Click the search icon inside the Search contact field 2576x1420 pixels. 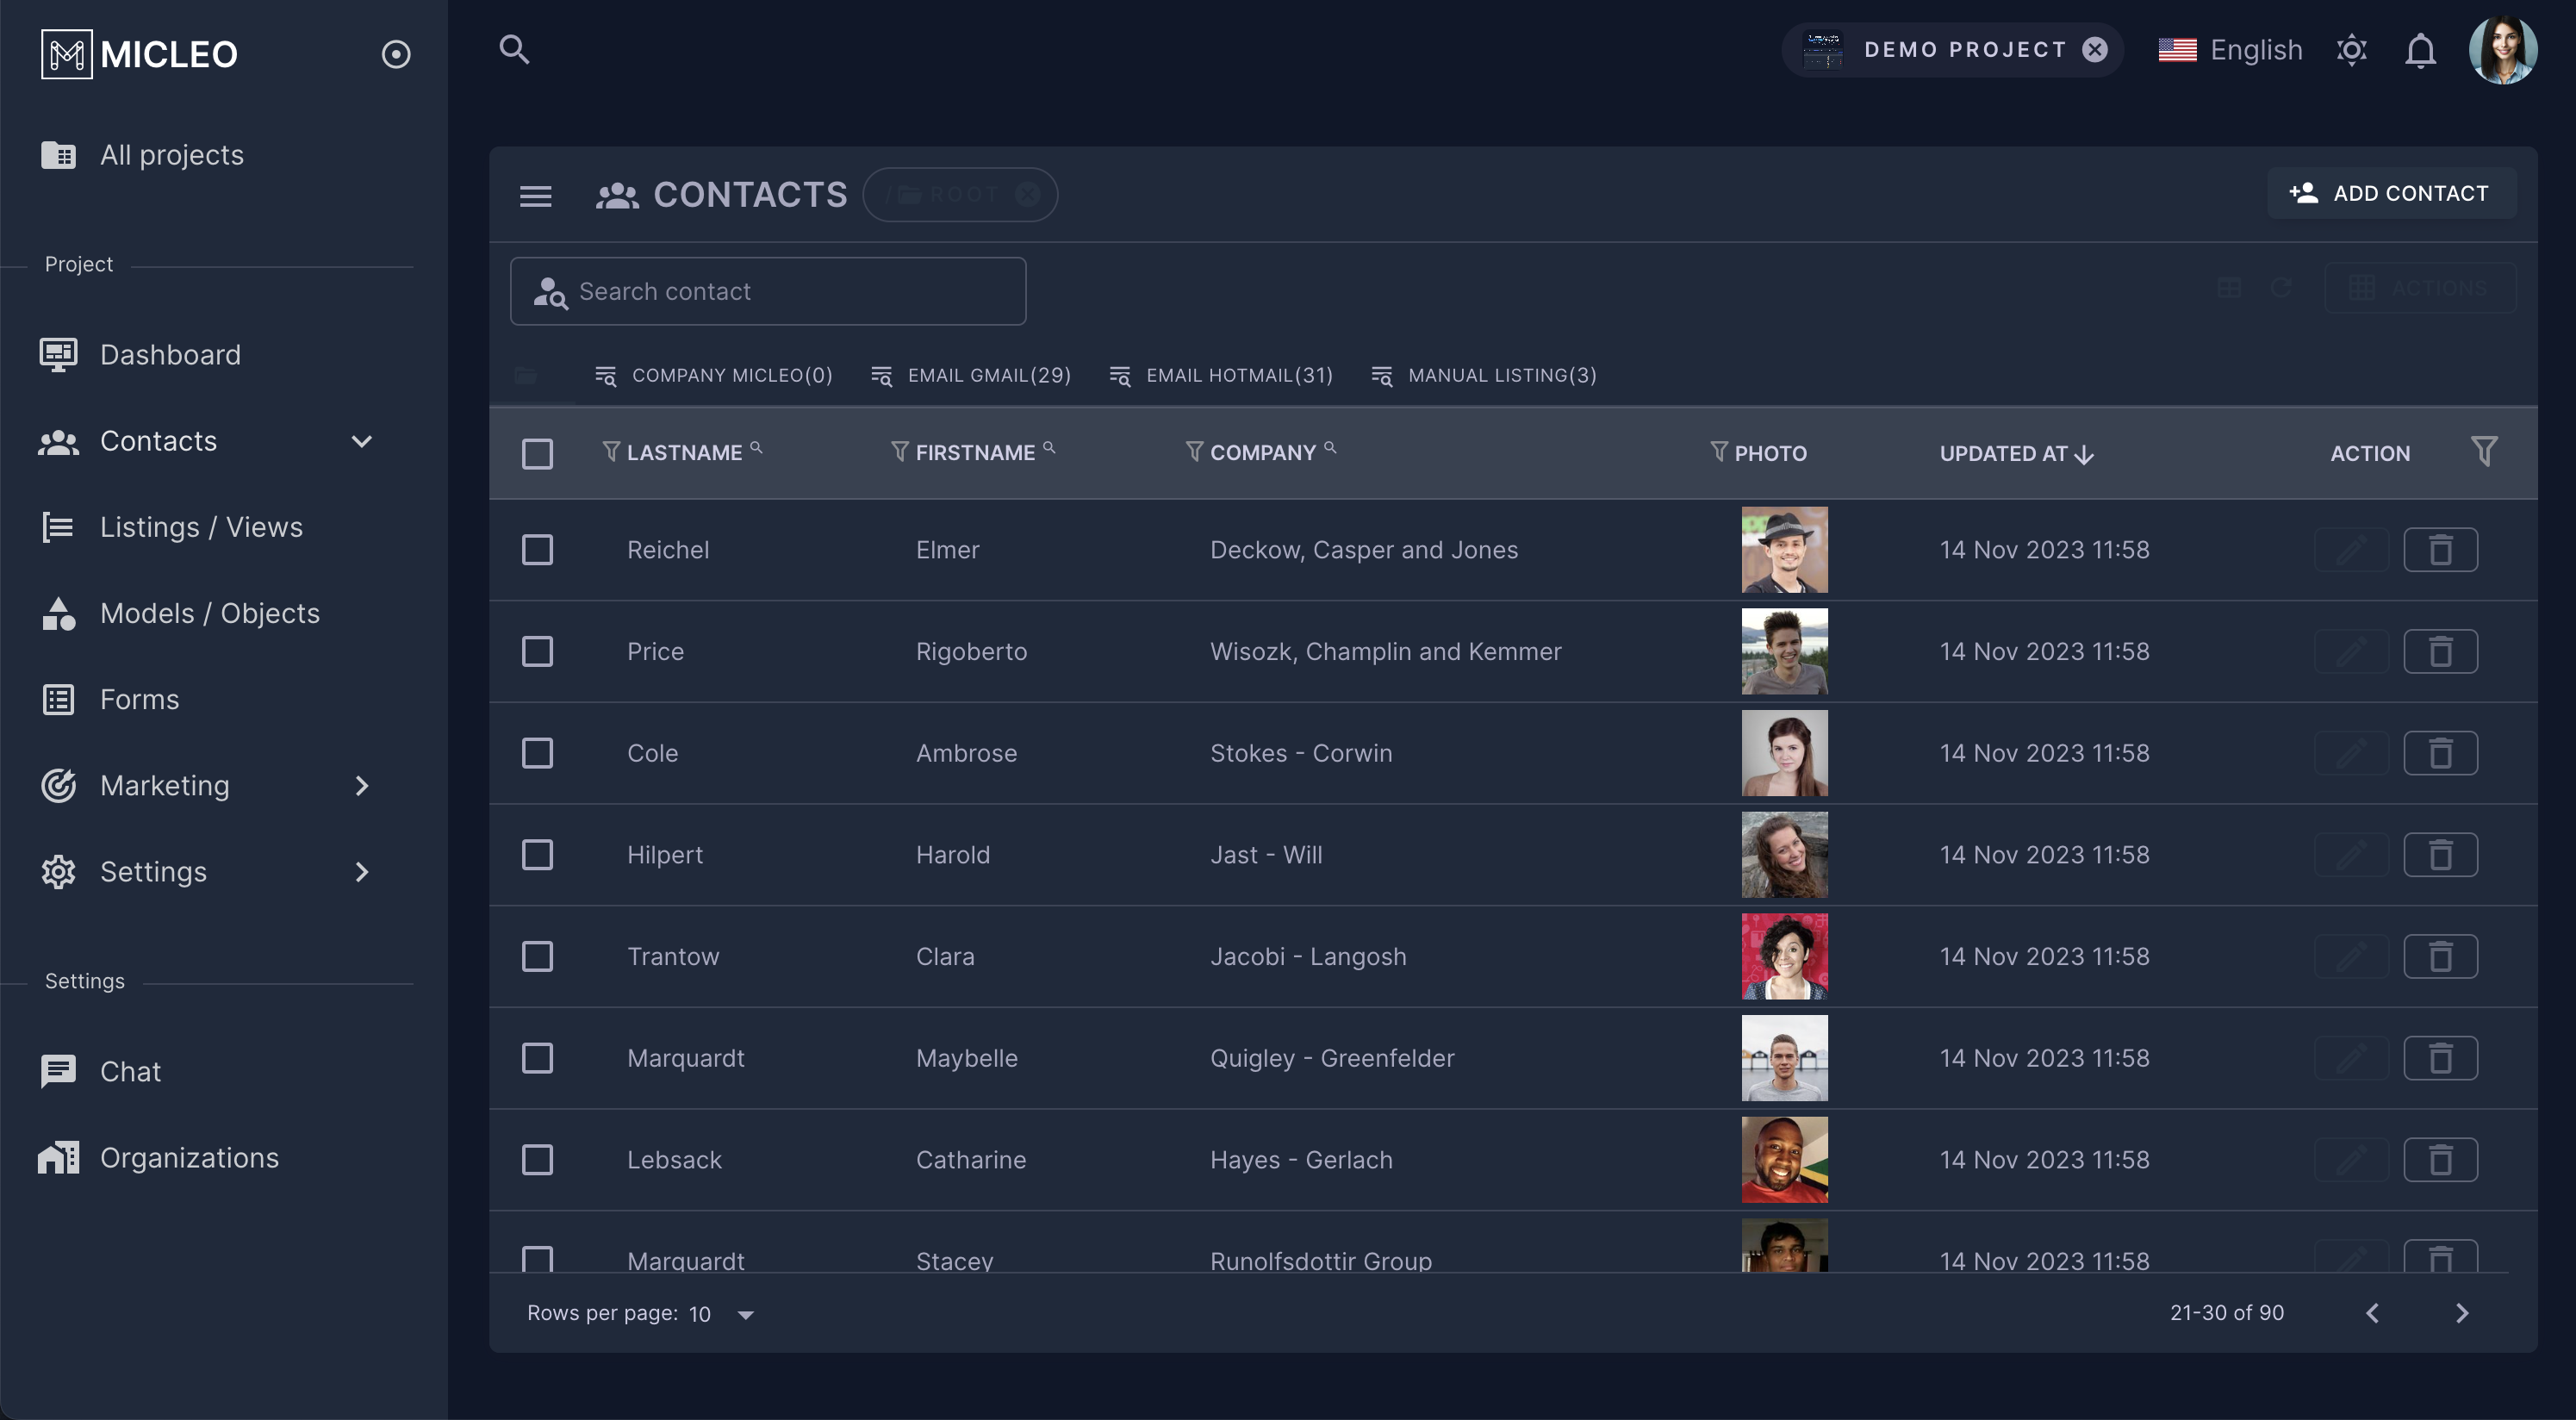(551, 291)
